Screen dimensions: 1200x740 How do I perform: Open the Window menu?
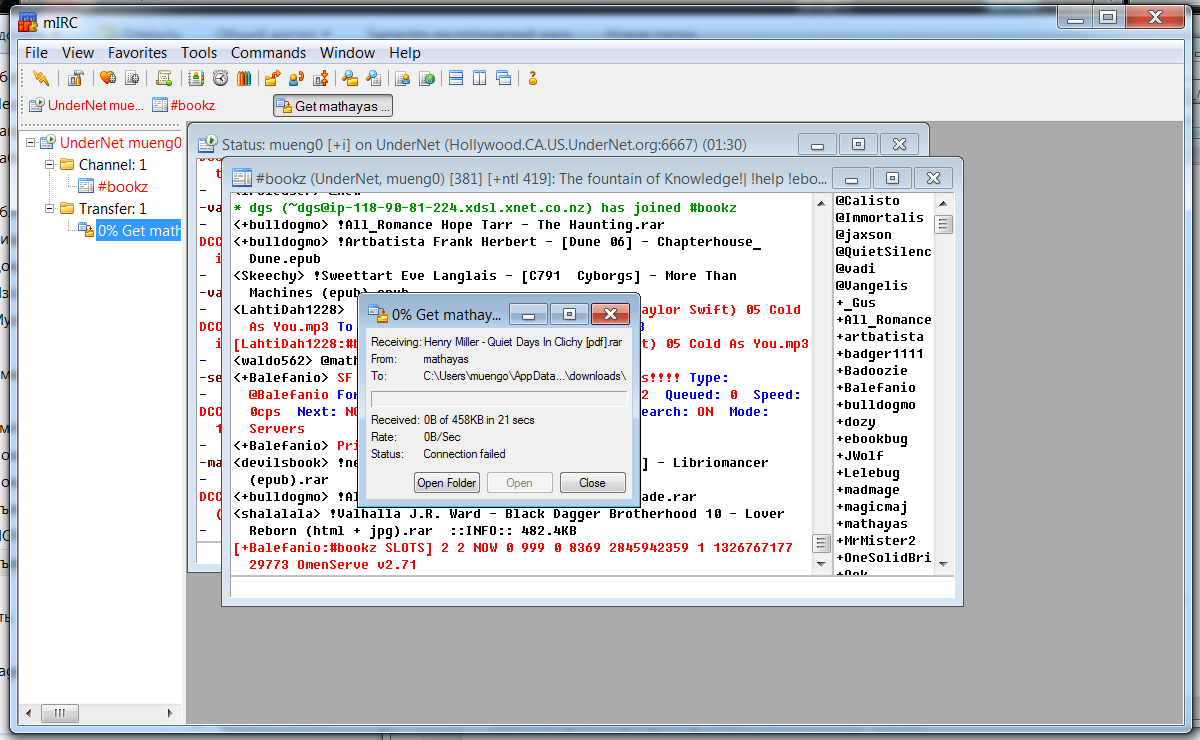tap(347, 53)
